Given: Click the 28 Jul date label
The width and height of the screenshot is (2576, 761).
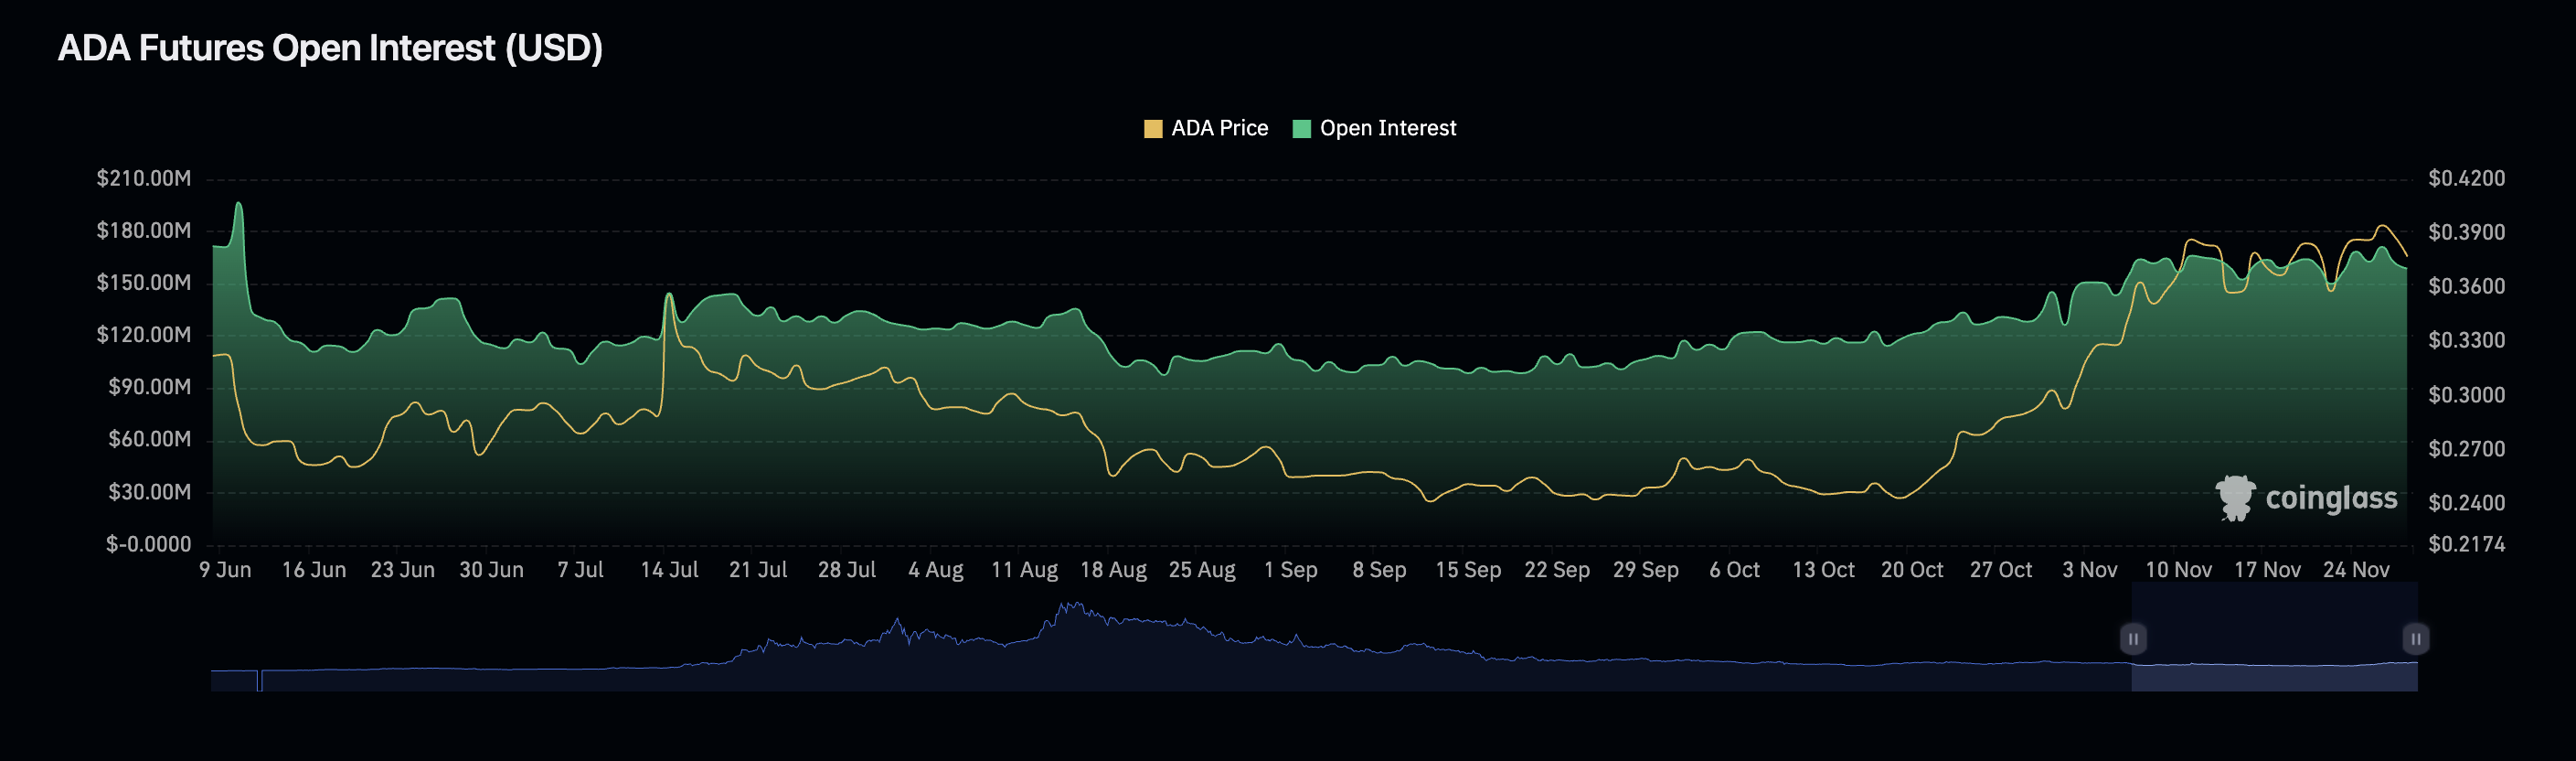Looking at the screenshot, I should coord(847,570).
